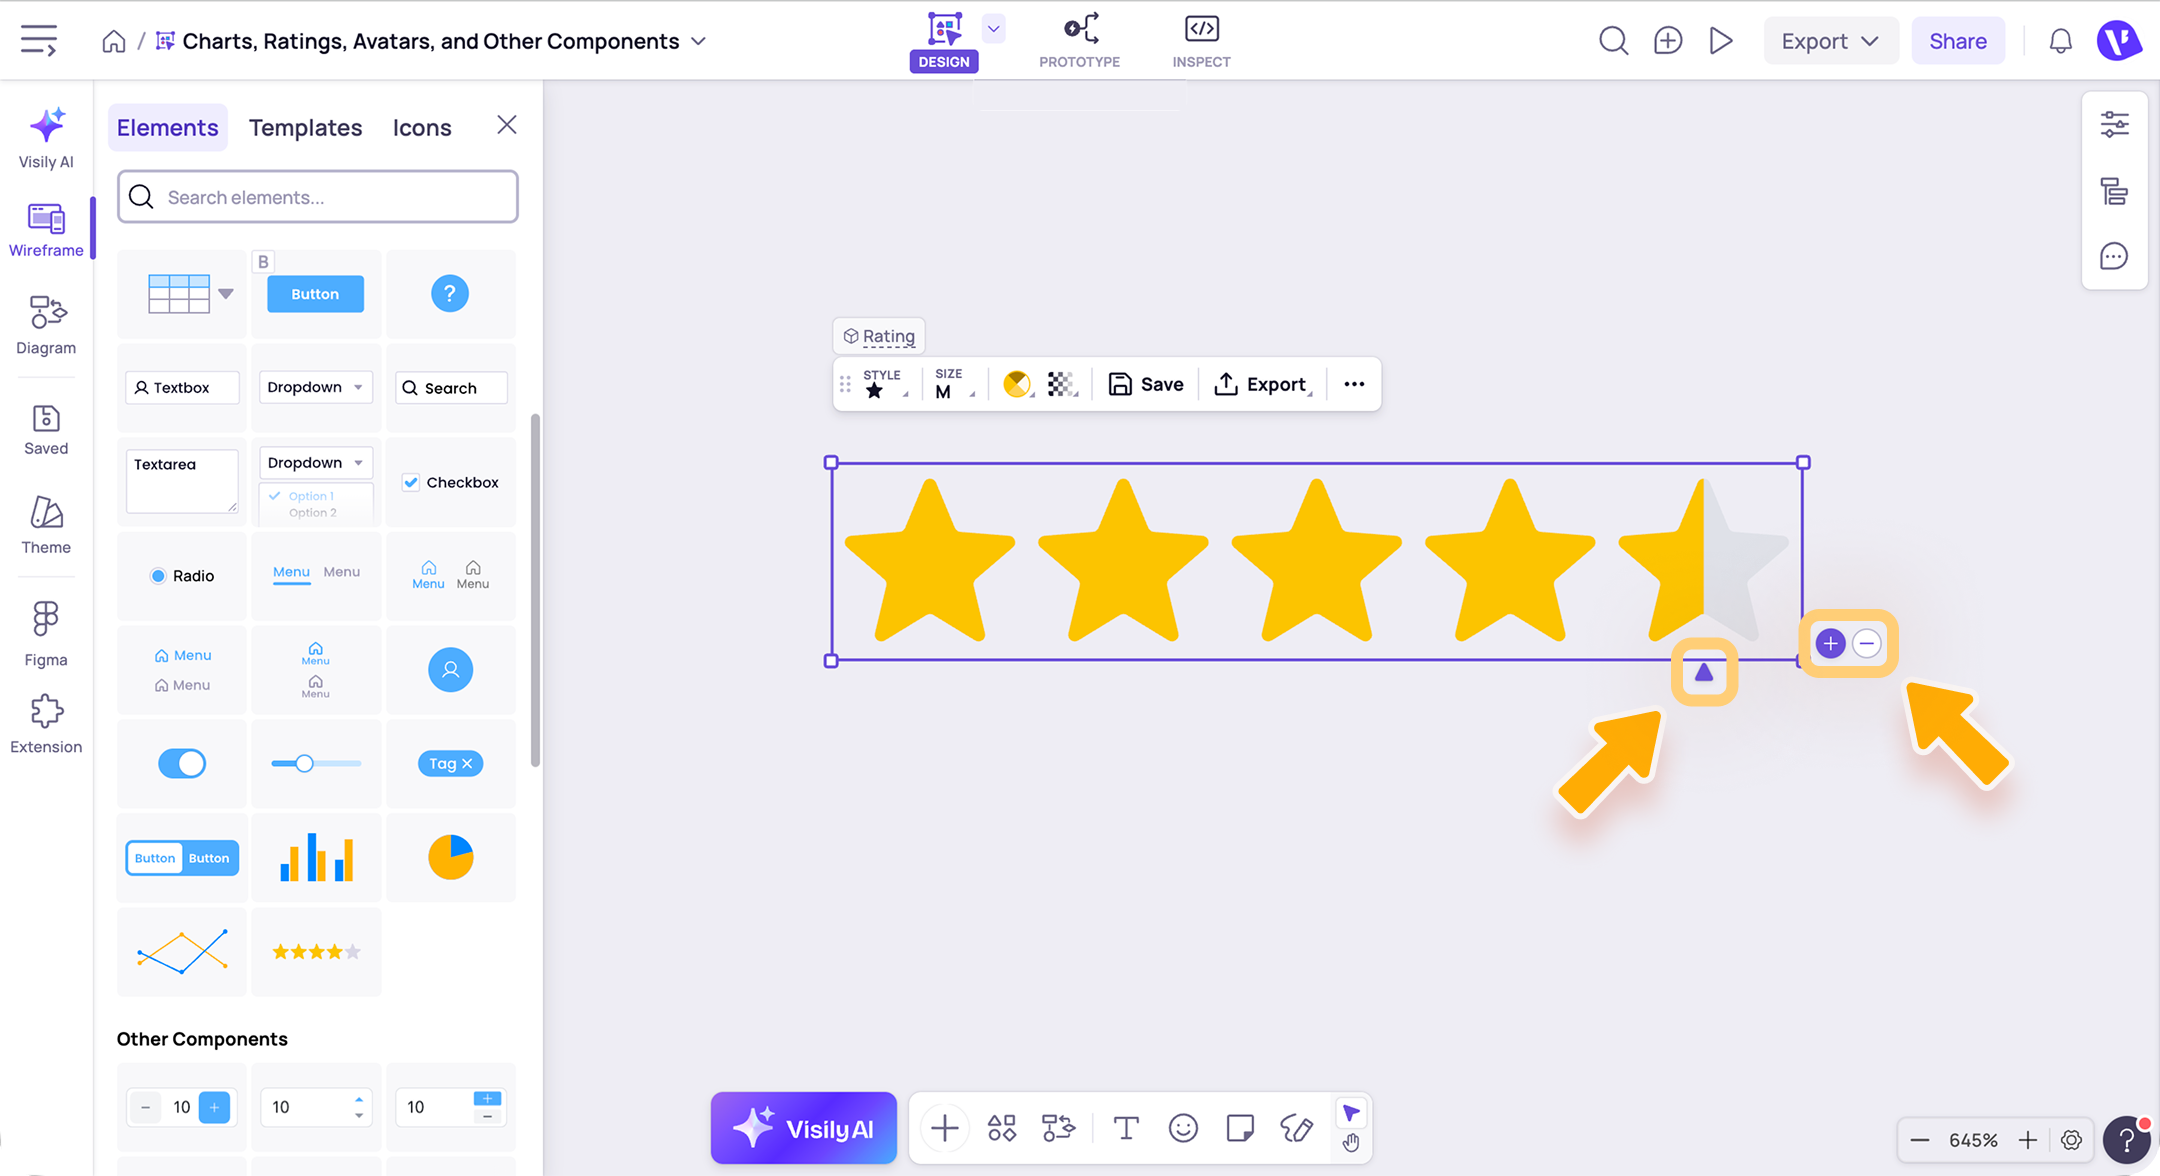2160x1176 pixels.
Task: Go to the home dashboard icon
Action: [114, 41]
